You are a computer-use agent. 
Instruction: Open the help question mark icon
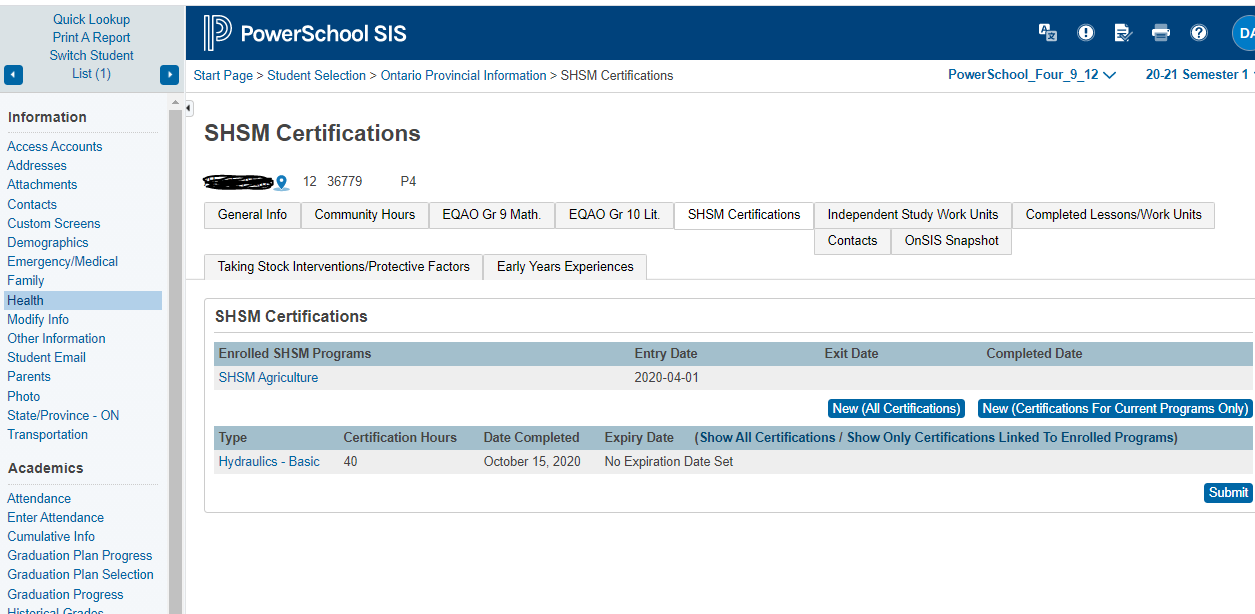tap(1199, 33)
